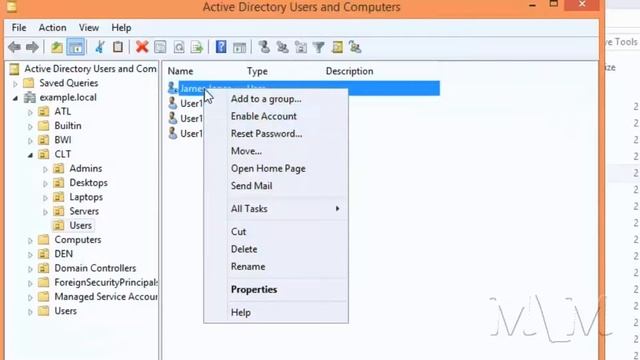Expand the Laptops OU under CLT
This screenshot has width=640, height=360.
pyautogui.click(x=45, y=198)
